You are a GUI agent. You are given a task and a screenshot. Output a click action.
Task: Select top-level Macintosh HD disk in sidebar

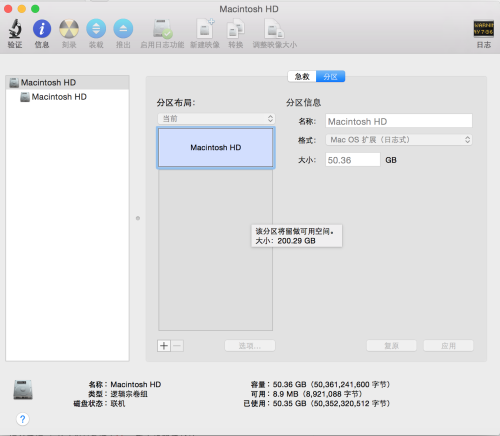tap(67, 82)
